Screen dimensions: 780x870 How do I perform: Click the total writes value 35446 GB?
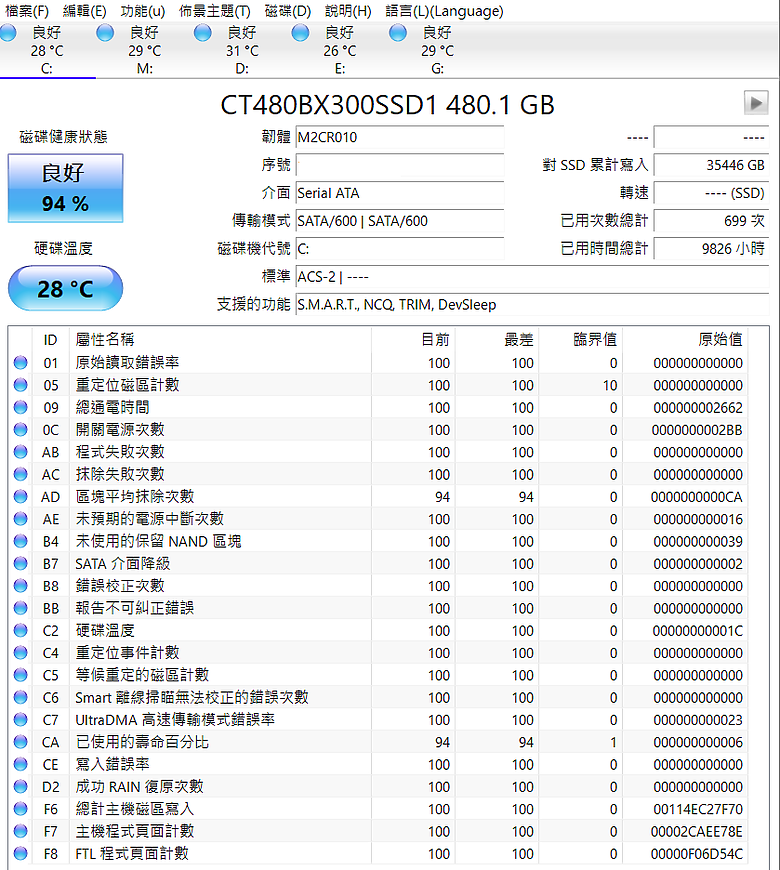click(712, 165)
